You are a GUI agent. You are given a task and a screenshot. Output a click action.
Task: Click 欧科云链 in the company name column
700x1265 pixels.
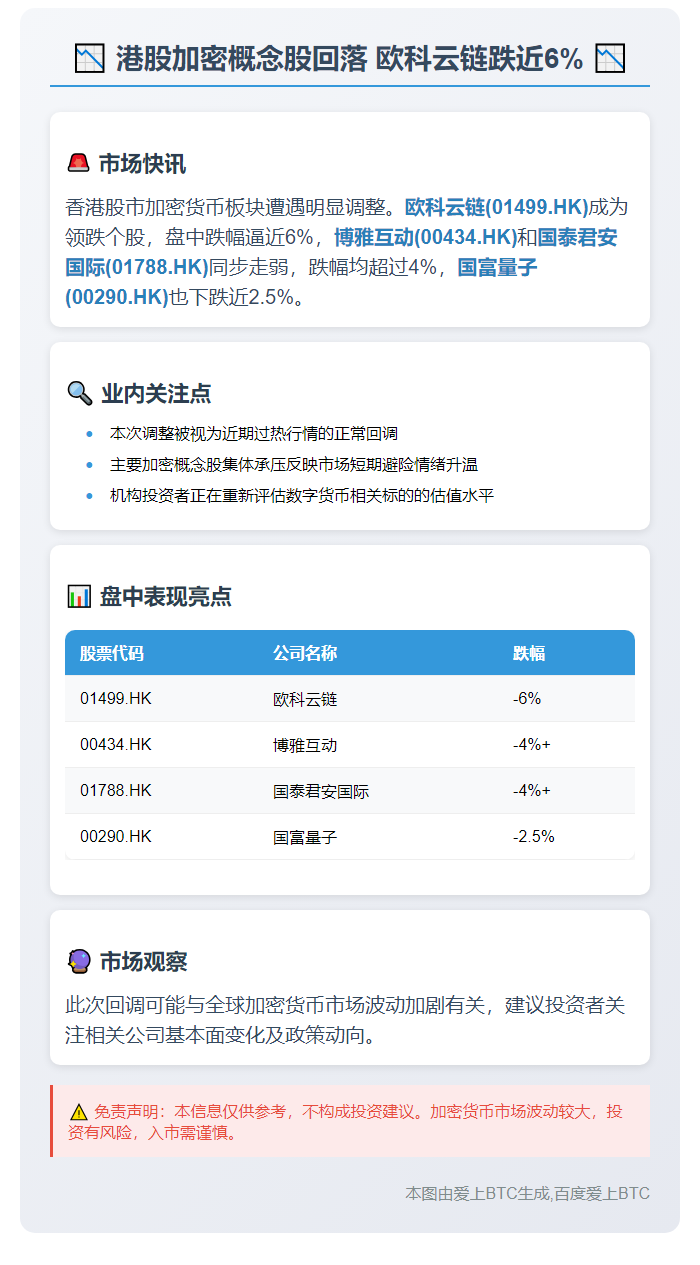[x=305, y=699]
